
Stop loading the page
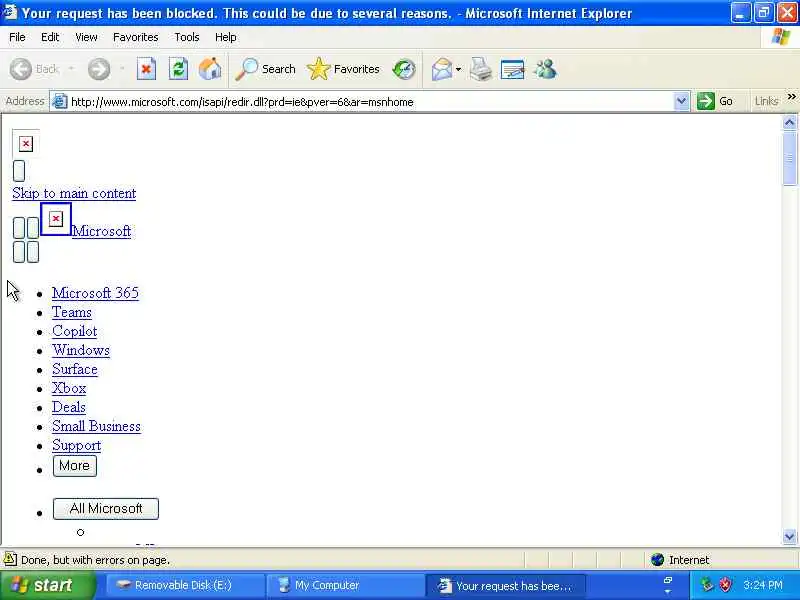(x=146, y=69)
